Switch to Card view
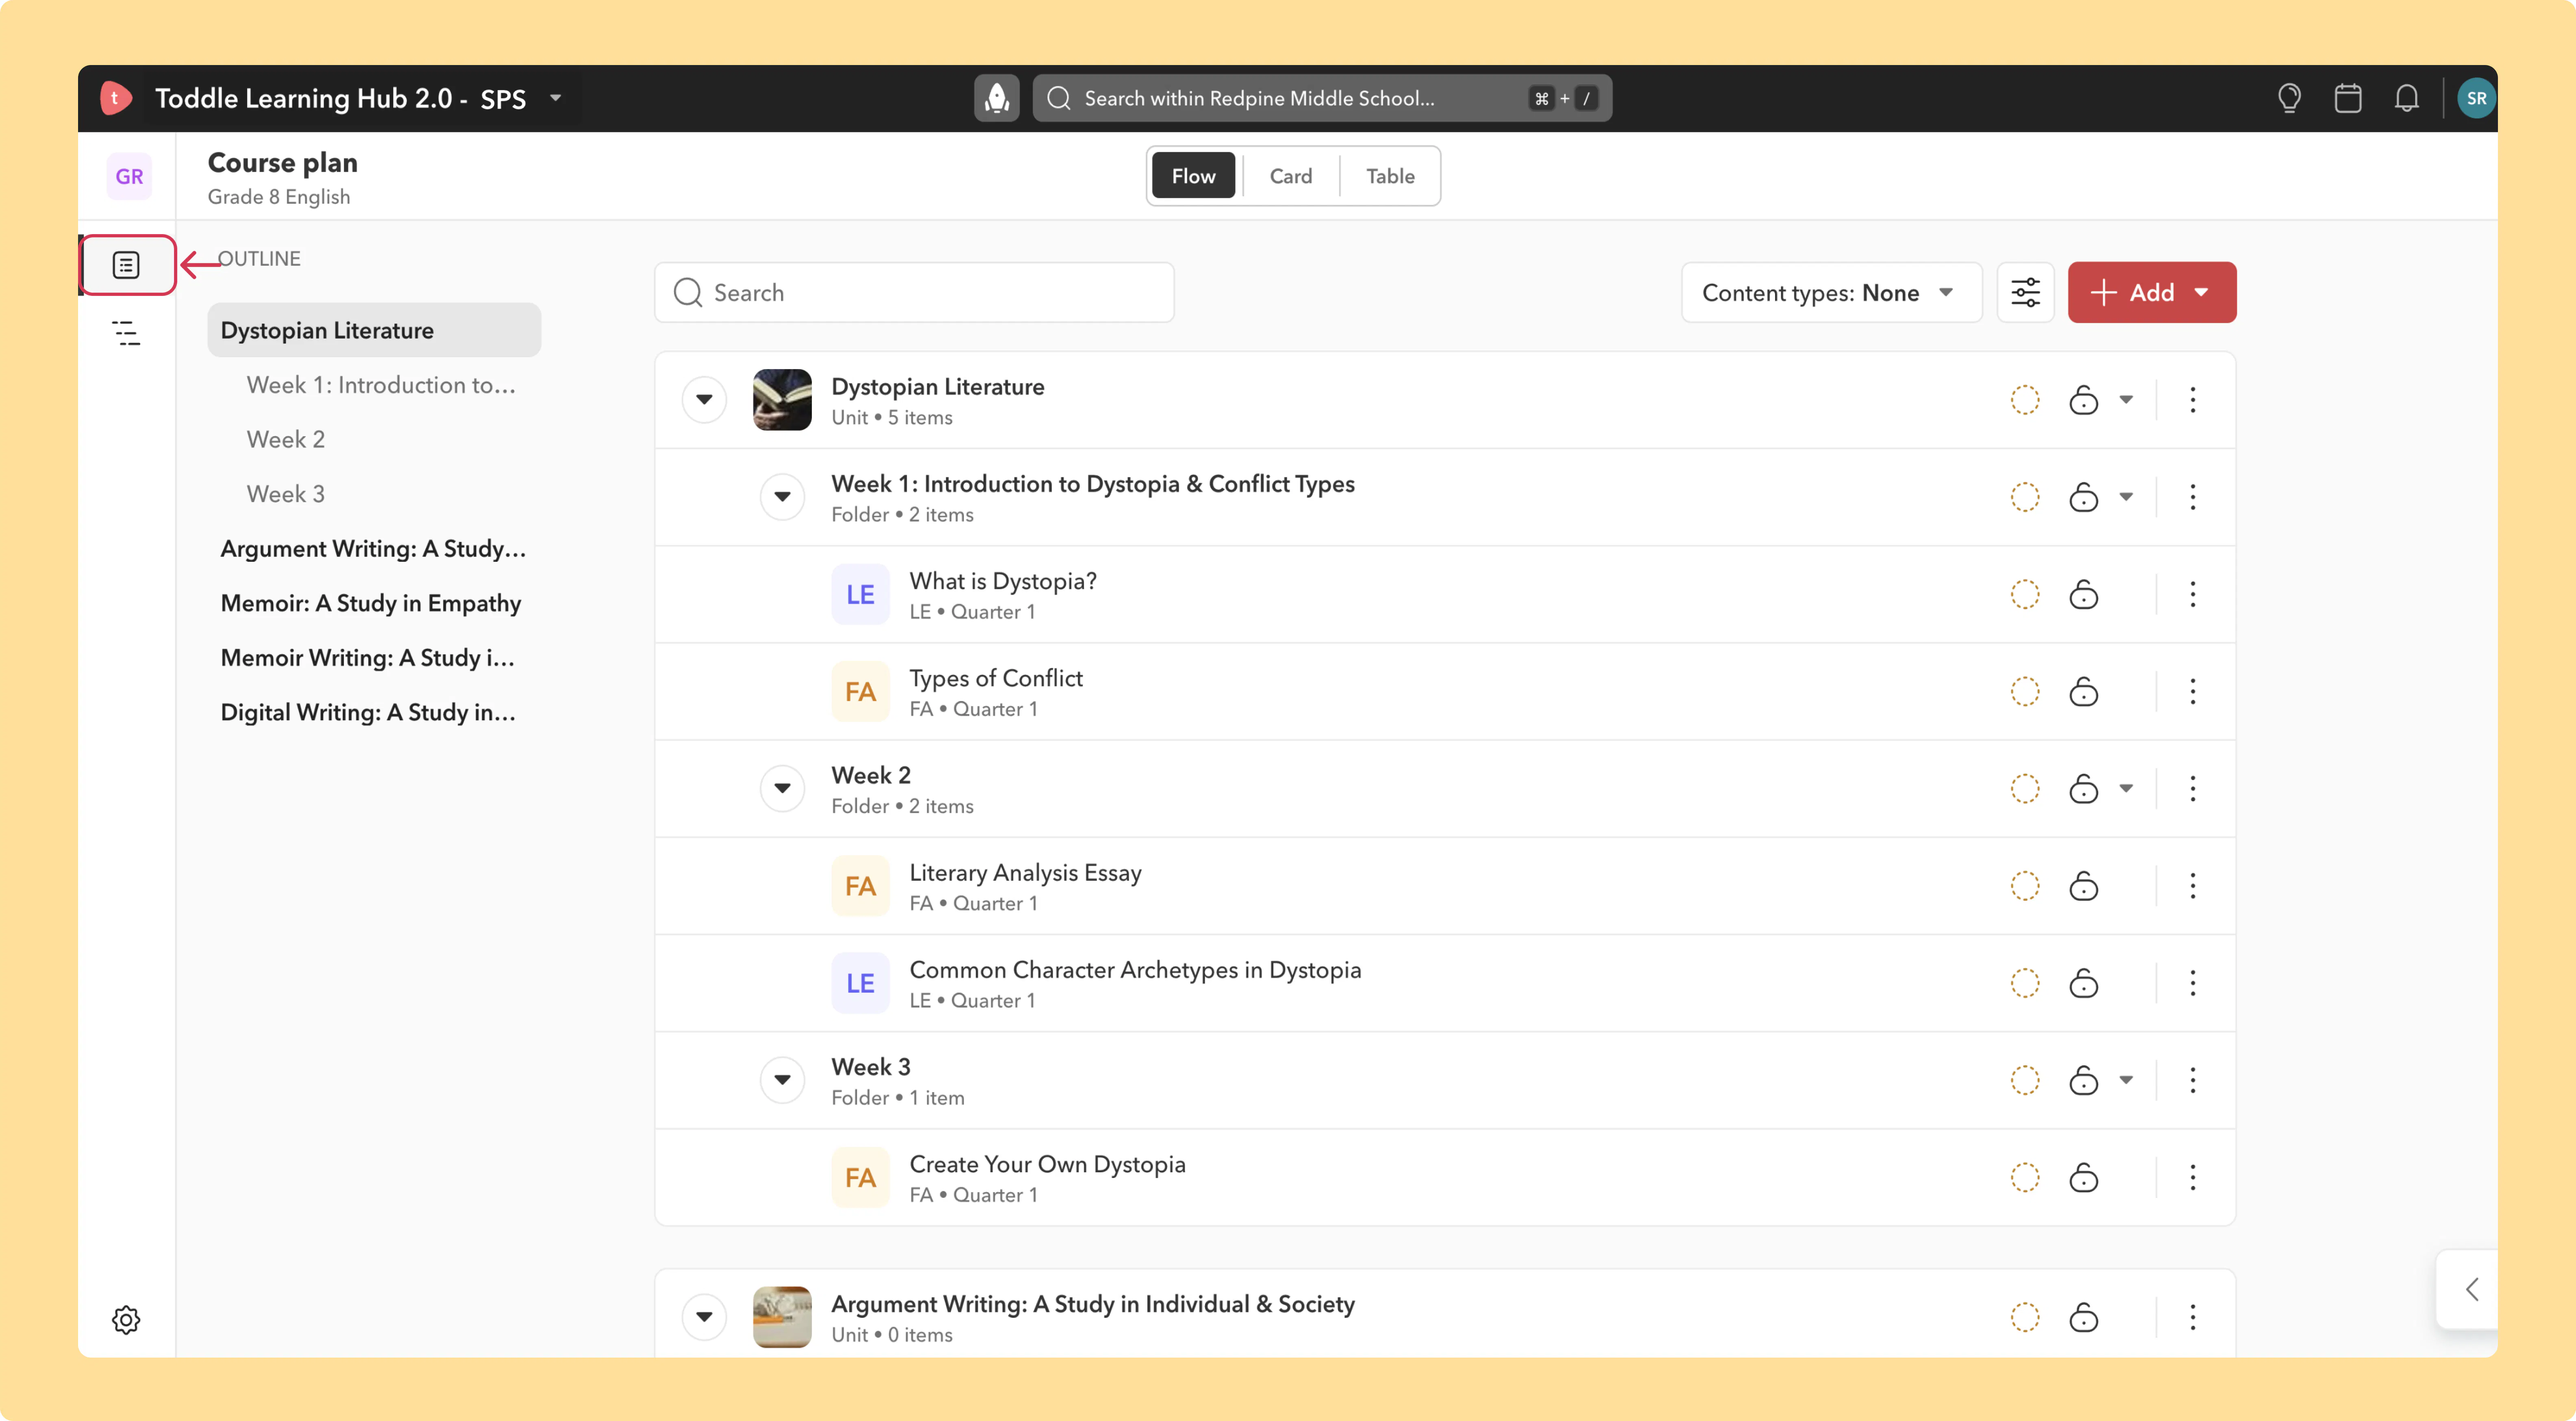This screenshot has height=1421, width=2576. pos(1290,176)
